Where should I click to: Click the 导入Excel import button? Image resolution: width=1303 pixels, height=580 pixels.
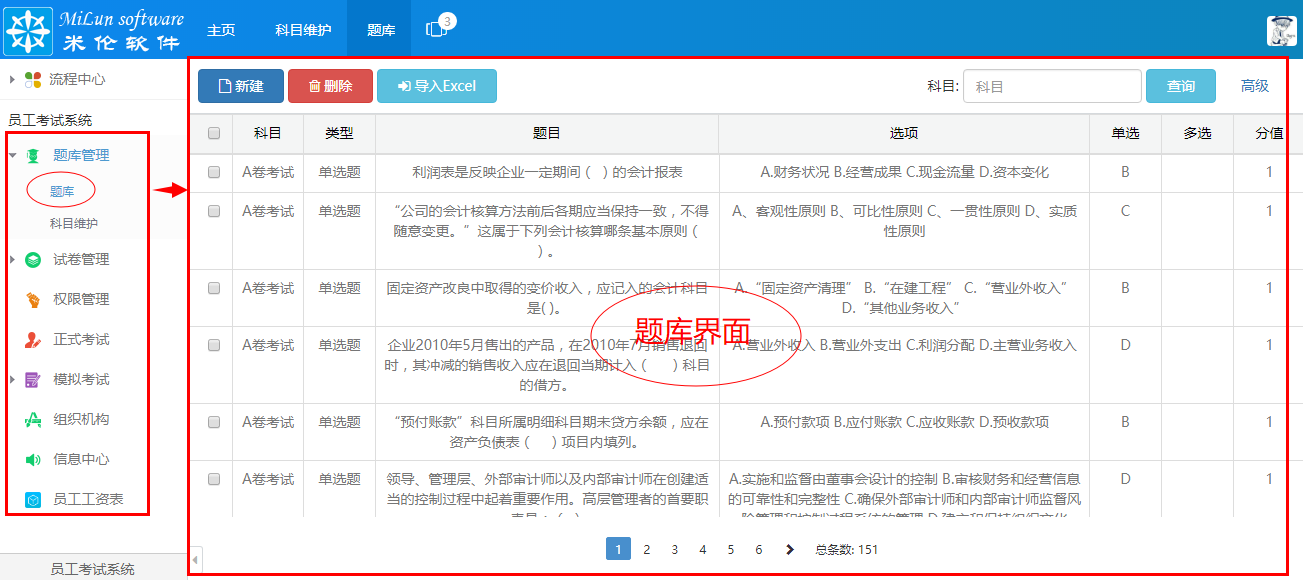[437, 86]
